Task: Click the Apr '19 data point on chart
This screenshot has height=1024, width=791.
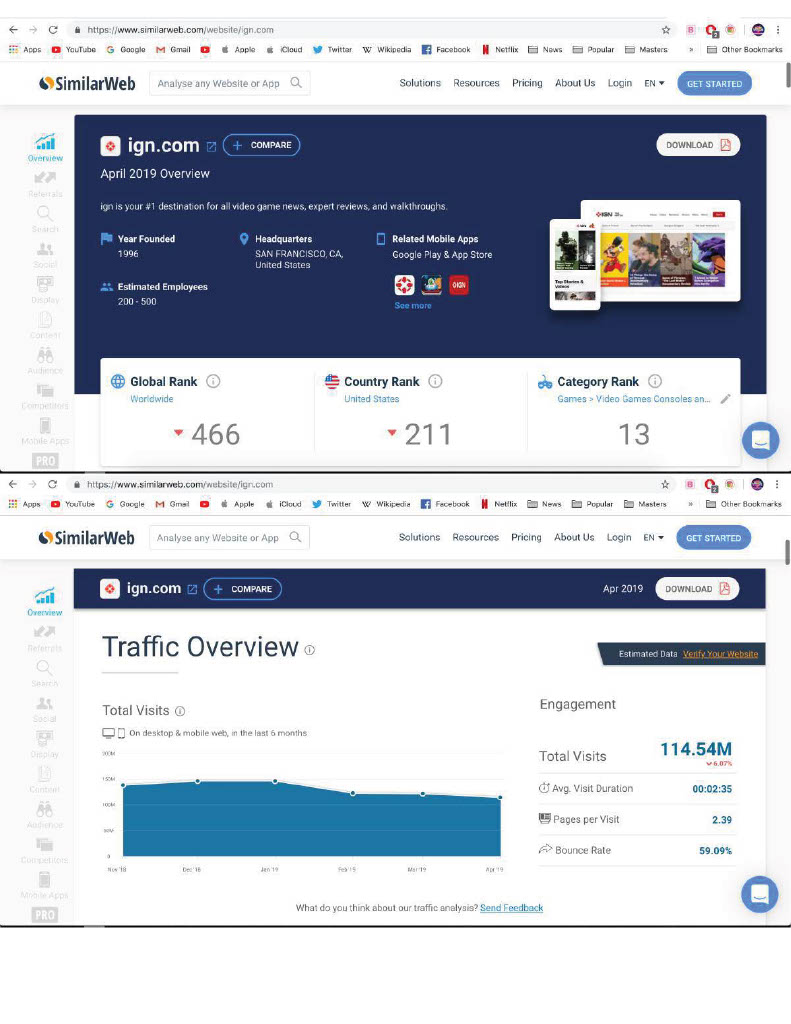Action: (500, 797)
